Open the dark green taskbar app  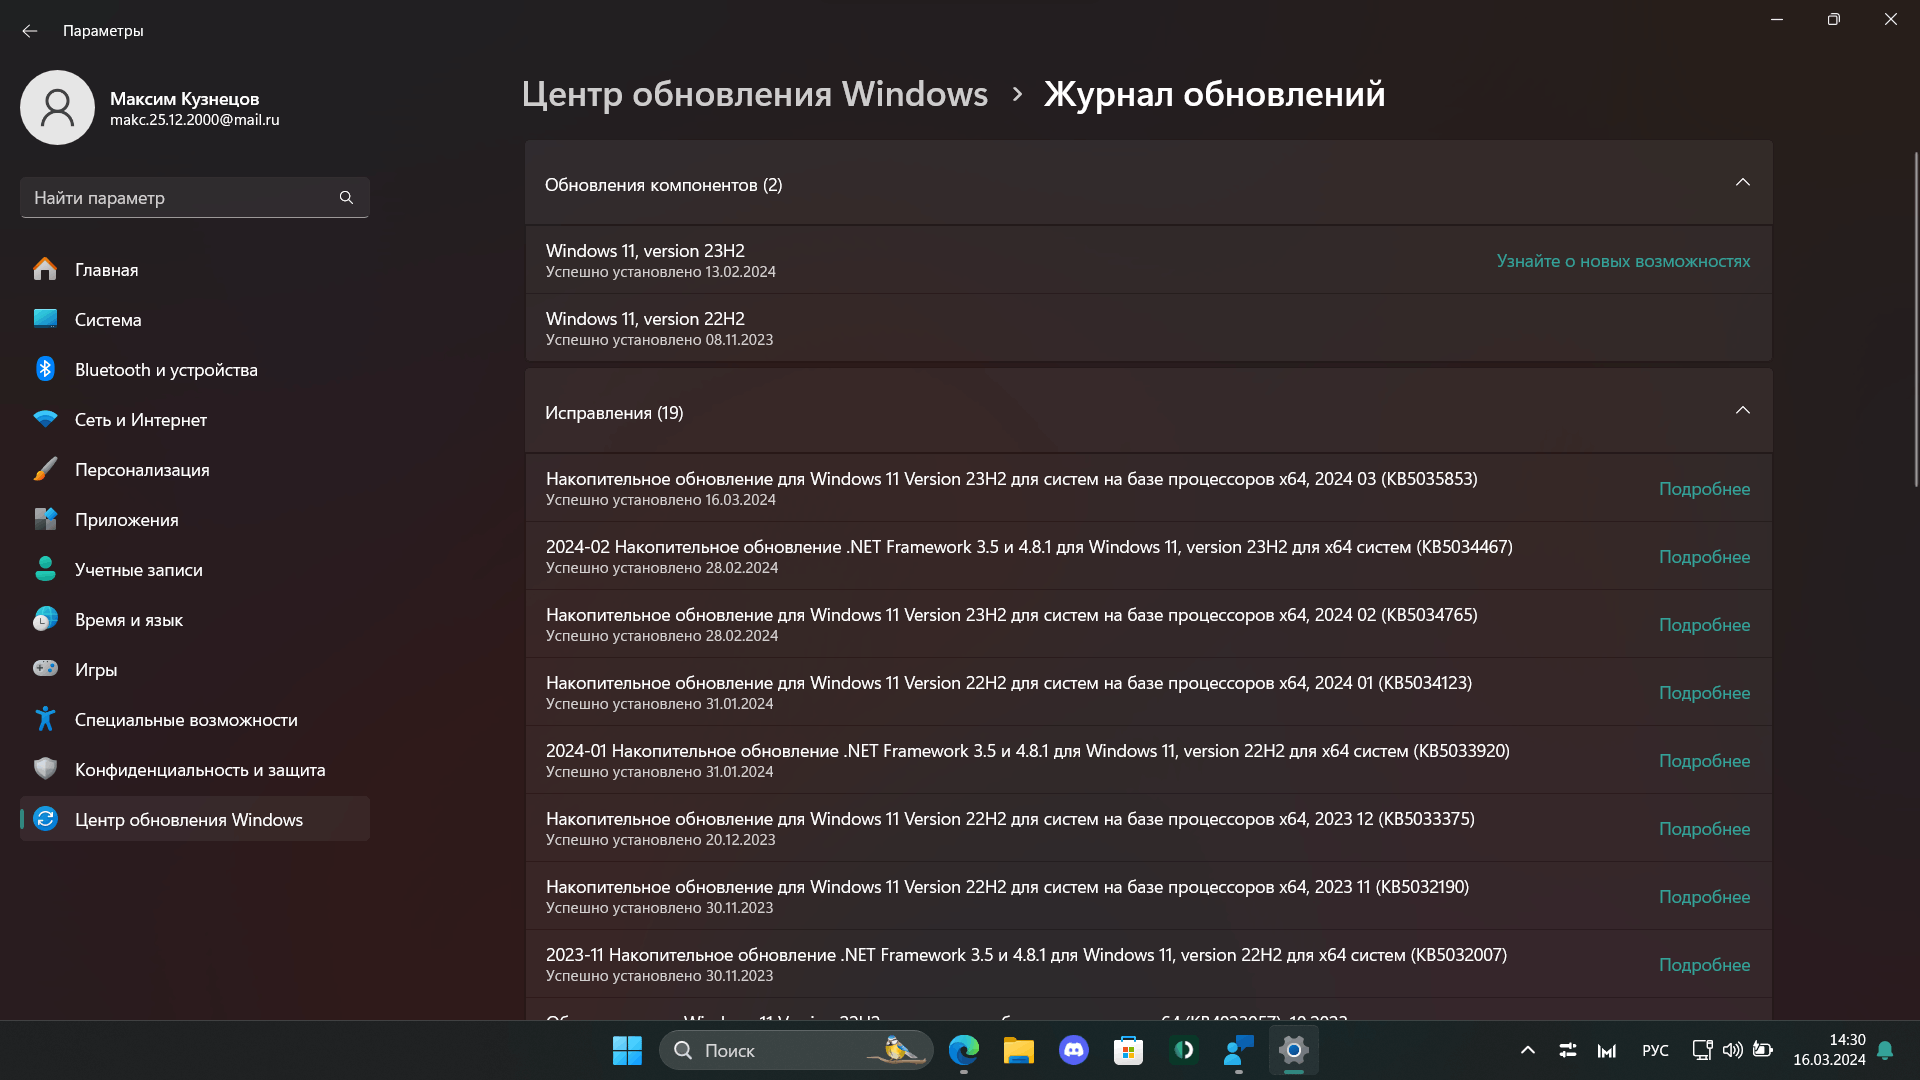point(1184,1050)
